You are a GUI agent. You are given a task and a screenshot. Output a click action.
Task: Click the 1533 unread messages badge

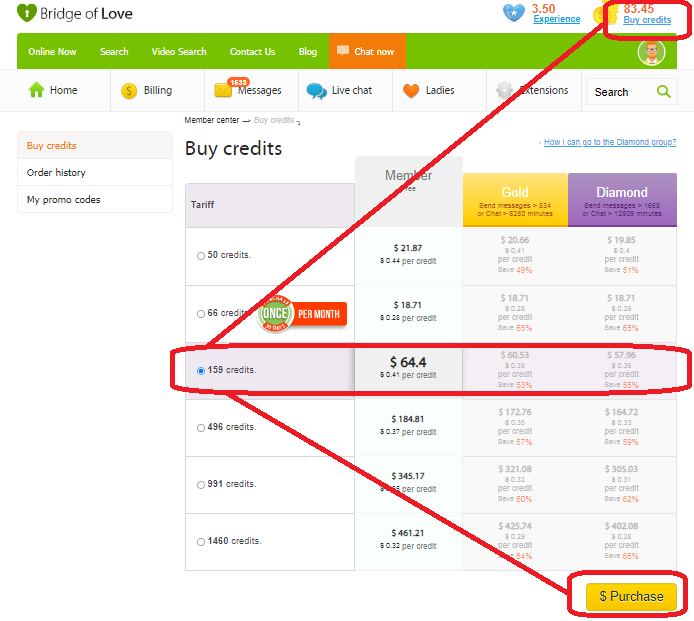point(238,82)
